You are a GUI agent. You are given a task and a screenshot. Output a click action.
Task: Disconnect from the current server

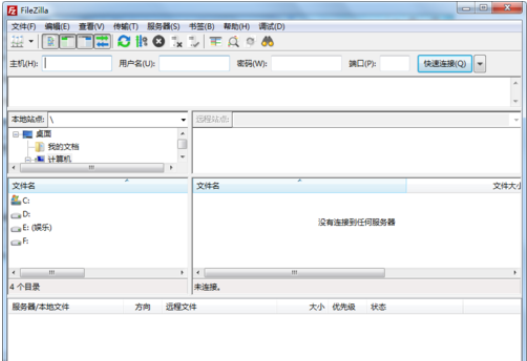pyautogui.click(x=177, y=42)
